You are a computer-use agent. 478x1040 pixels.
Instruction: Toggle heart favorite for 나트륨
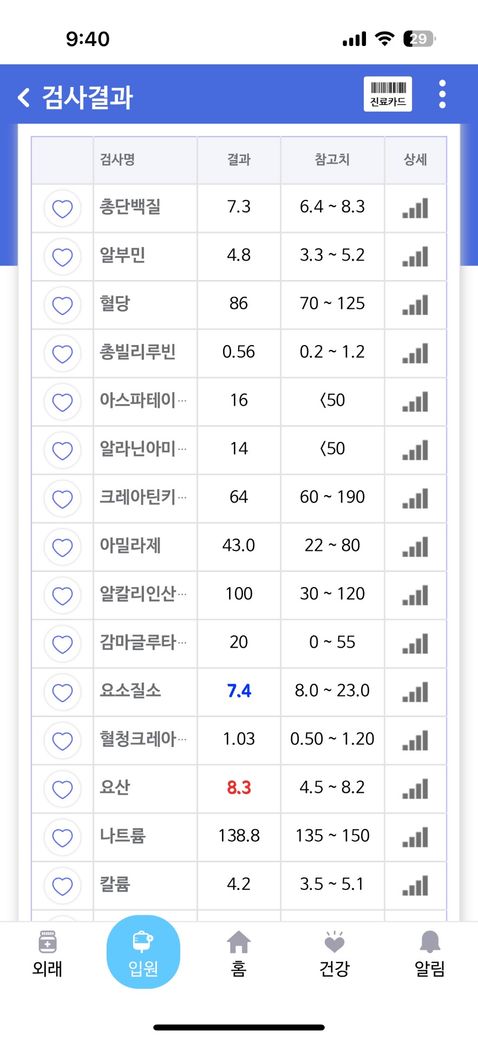coord(62,838)
